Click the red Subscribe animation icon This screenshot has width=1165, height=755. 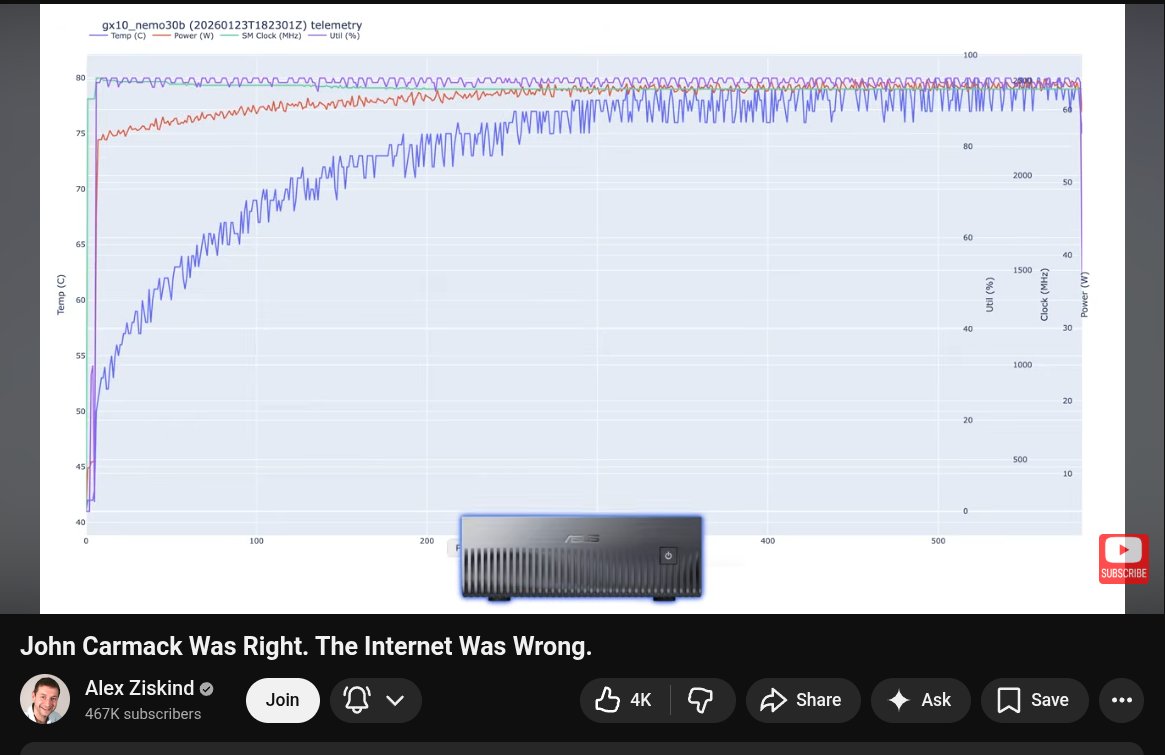(x=1123, y=558)
